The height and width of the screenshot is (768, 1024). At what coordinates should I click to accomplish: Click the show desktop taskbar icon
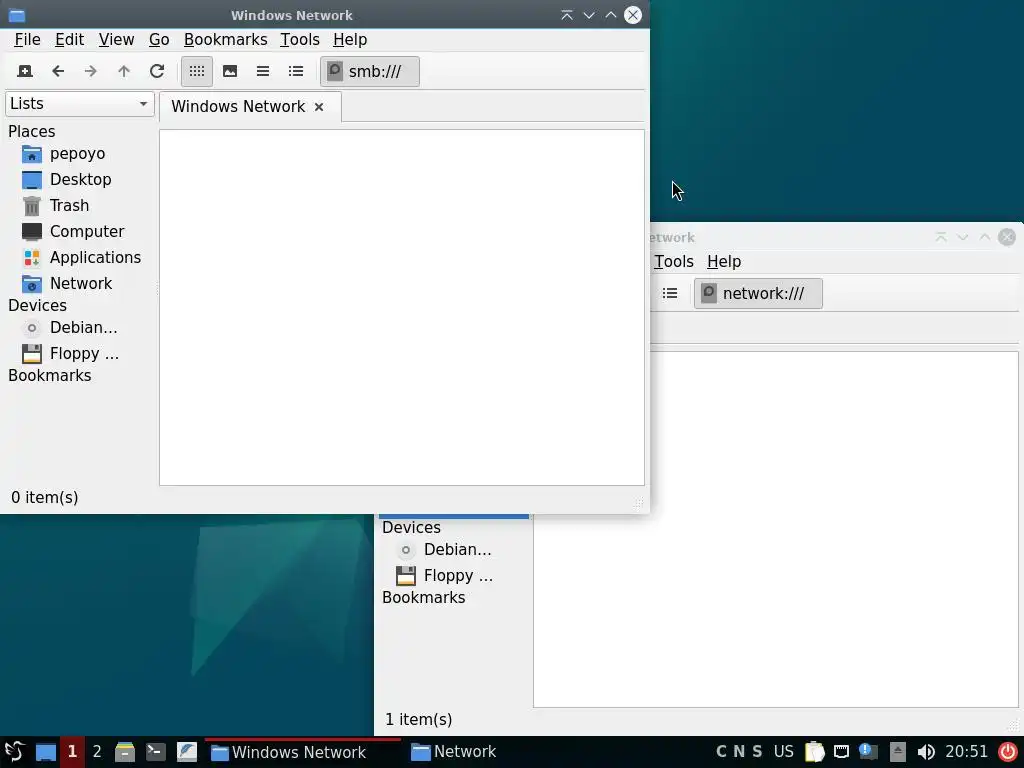(46, 752)
